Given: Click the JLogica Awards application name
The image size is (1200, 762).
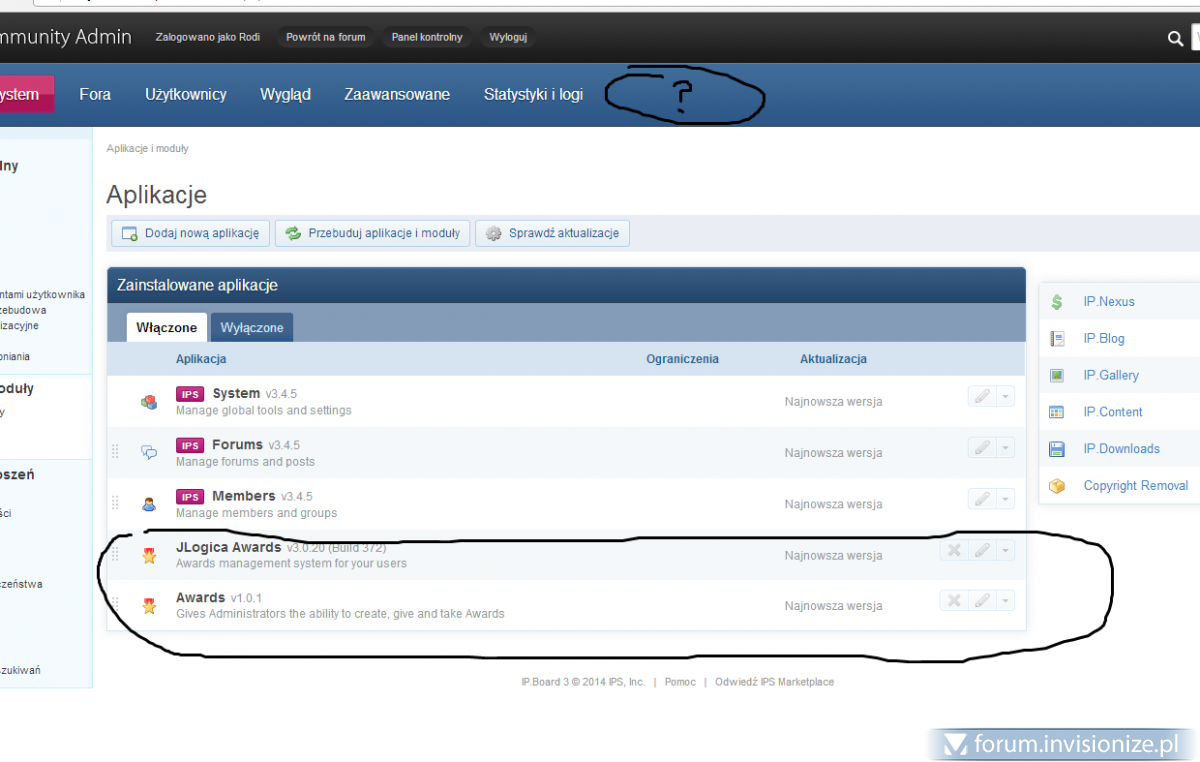Looking at the screenshot, I should point(229,547).
